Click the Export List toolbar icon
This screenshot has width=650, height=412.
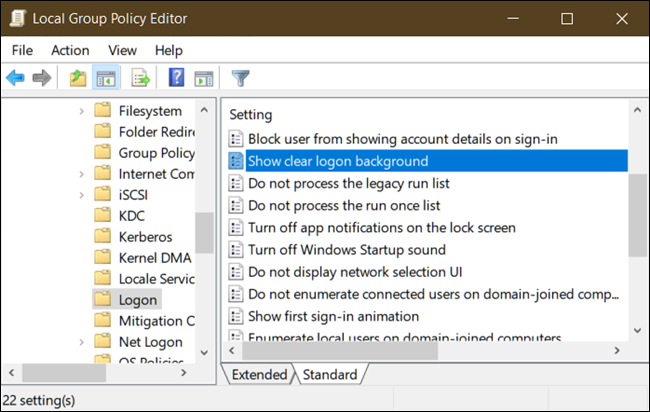point(140,77)
